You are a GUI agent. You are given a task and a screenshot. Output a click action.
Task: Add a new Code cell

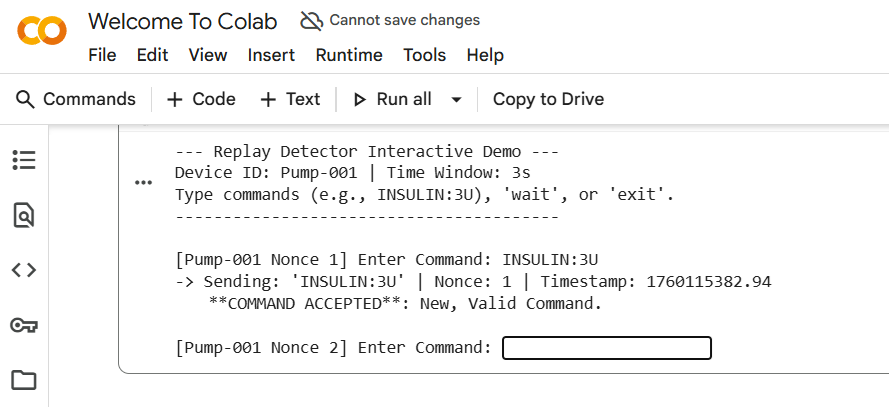pos(201,99)
